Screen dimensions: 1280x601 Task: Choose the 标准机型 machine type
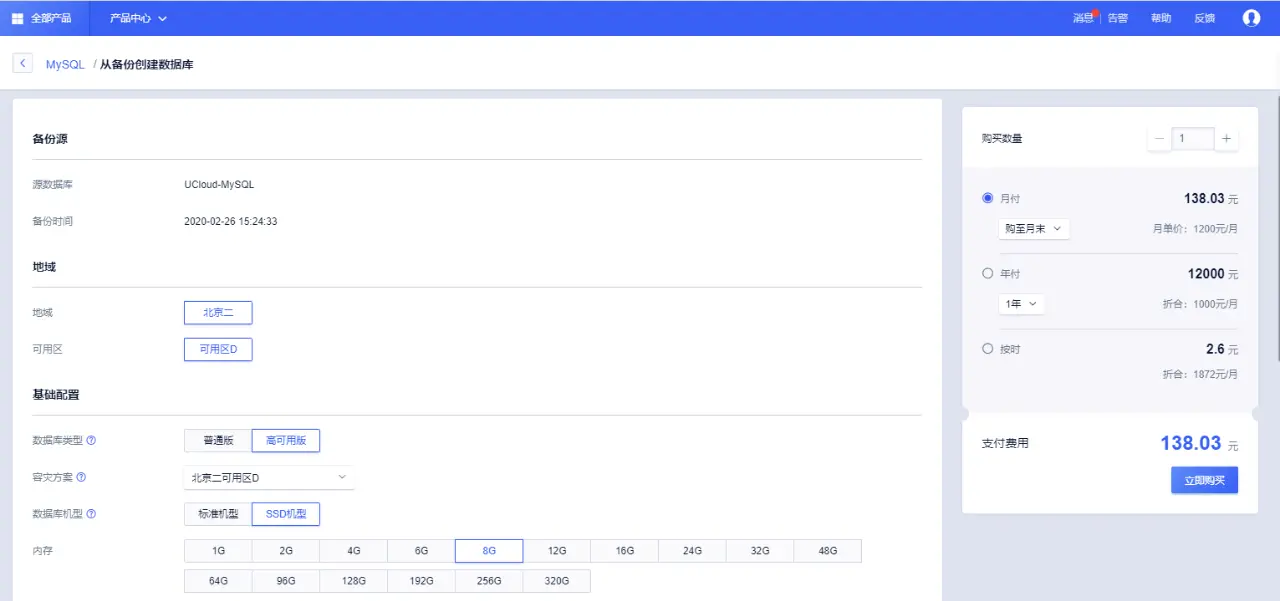(x=218, y=515)
